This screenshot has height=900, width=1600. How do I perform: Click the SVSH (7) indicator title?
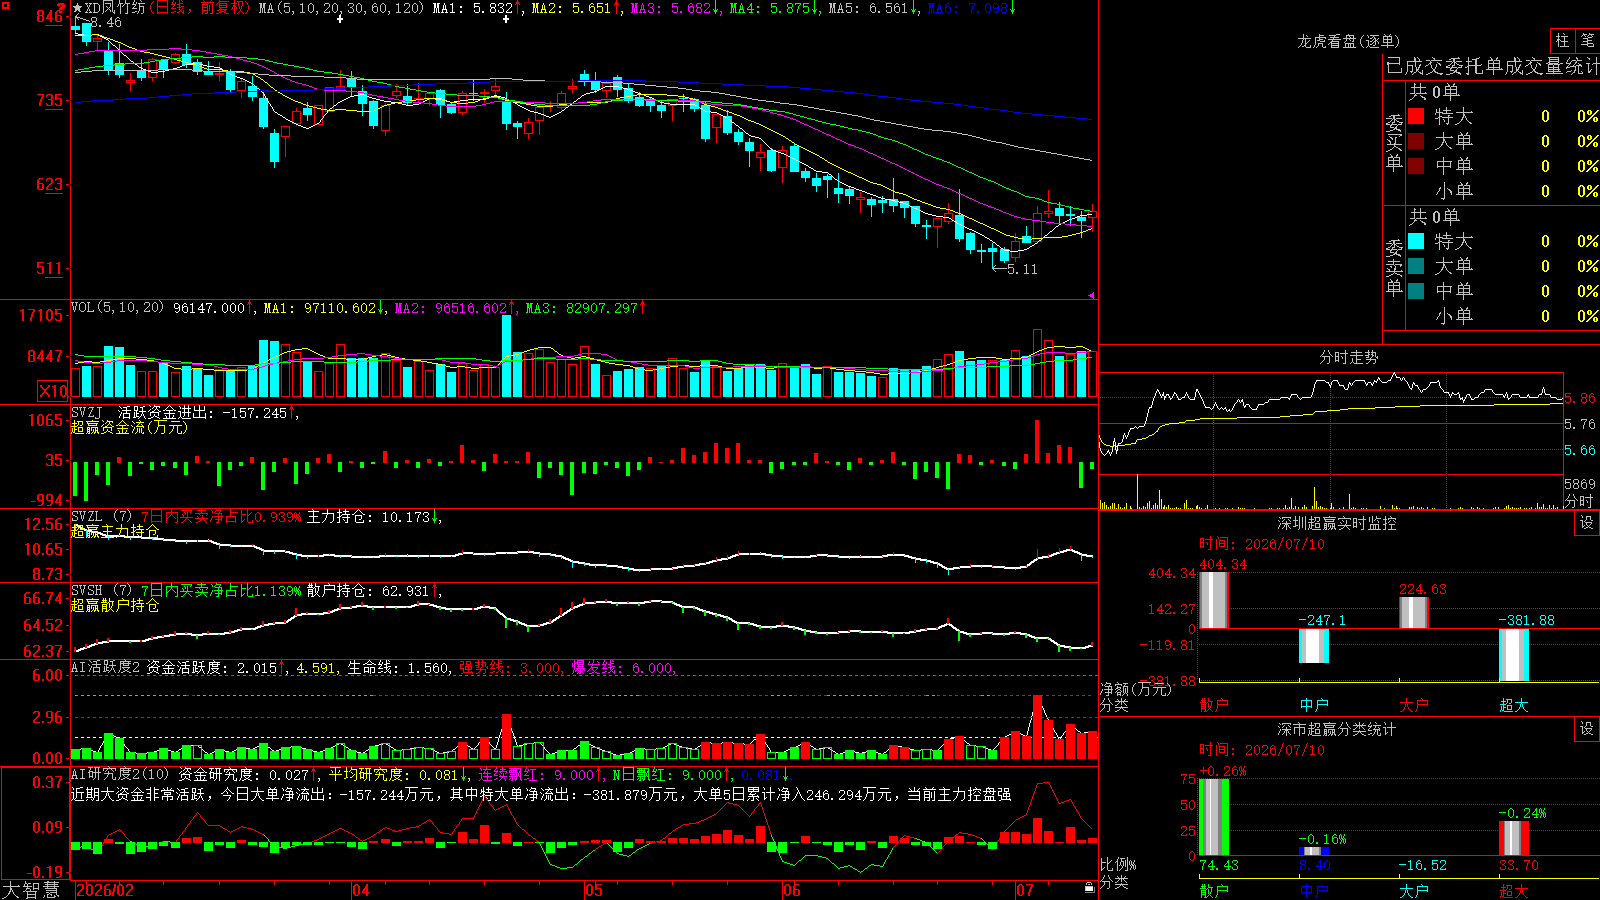(x=102, y=591)
